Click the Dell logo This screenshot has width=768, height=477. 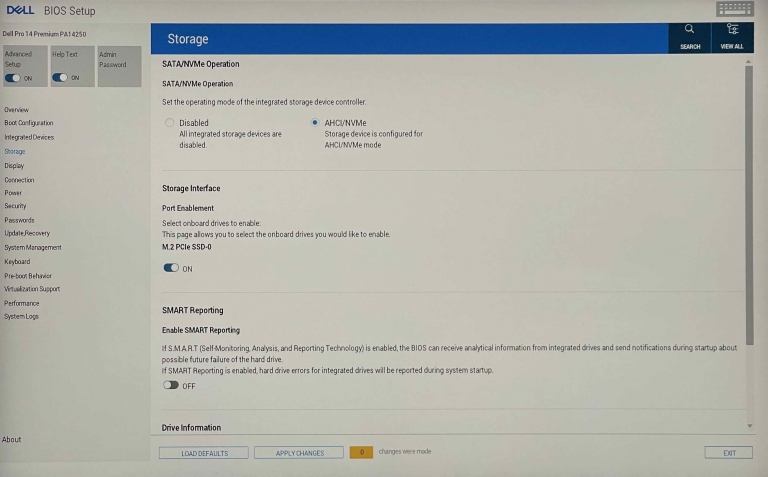tap(20, 10)
